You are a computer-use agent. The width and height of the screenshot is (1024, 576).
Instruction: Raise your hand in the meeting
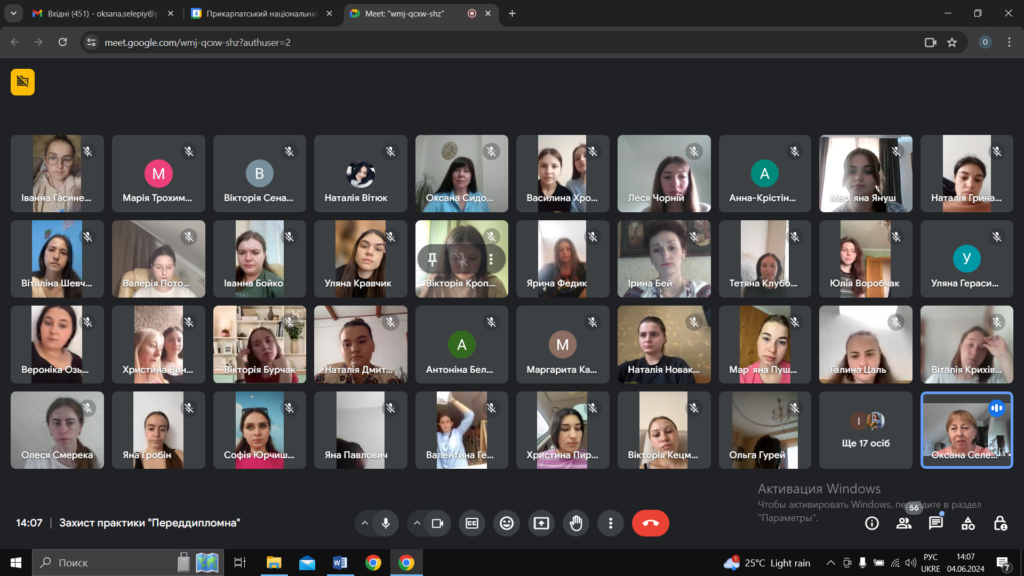pos(576,523)
